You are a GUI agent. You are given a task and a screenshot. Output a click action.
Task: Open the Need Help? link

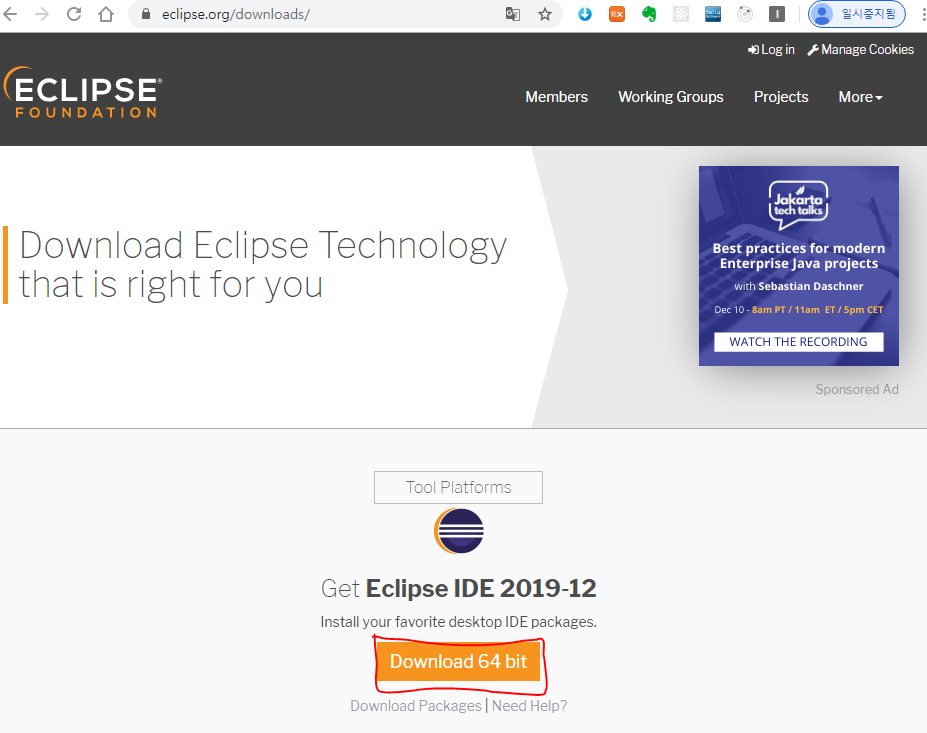pos(529,706)
